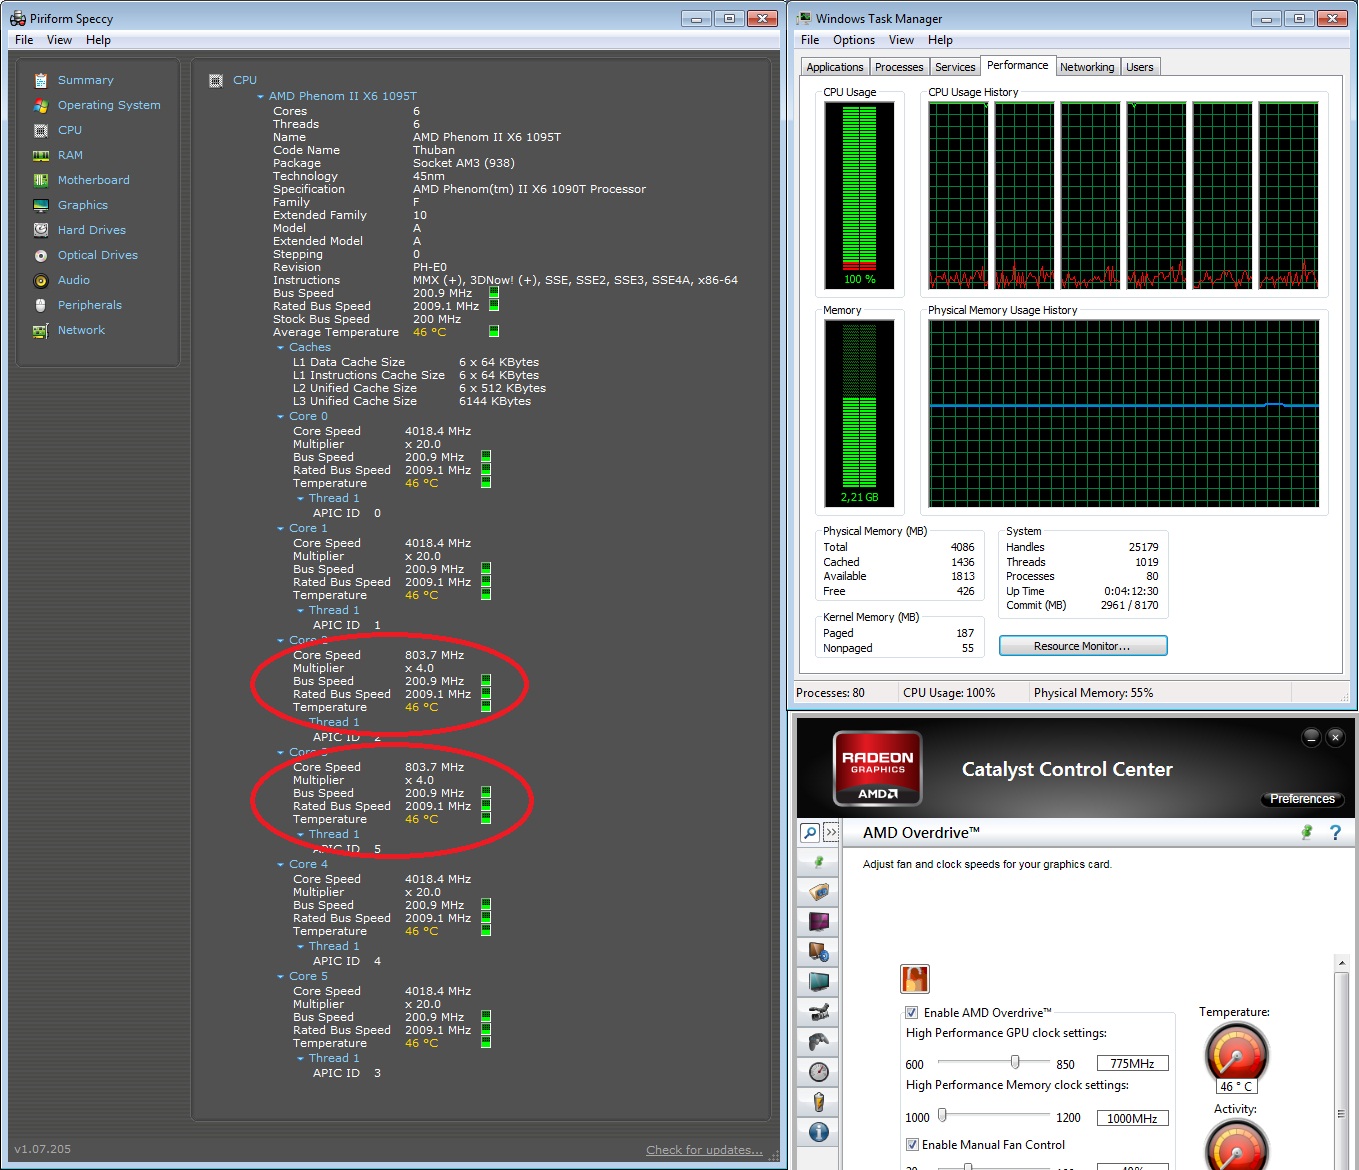Viewport: 1359px width, 1170px height.
Task: Open the Power battery icon in Catalyst
Action: (819, 1102)
